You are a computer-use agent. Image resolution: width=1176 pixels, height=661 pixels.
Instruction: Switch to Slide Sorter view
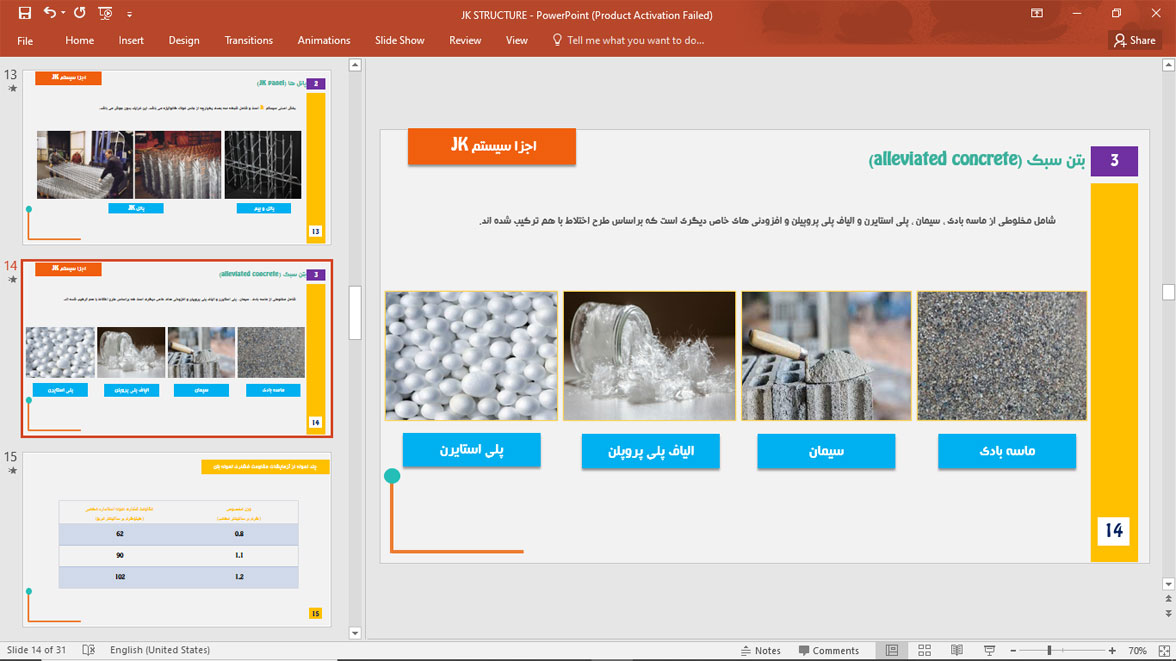click(x=924, y=650)
